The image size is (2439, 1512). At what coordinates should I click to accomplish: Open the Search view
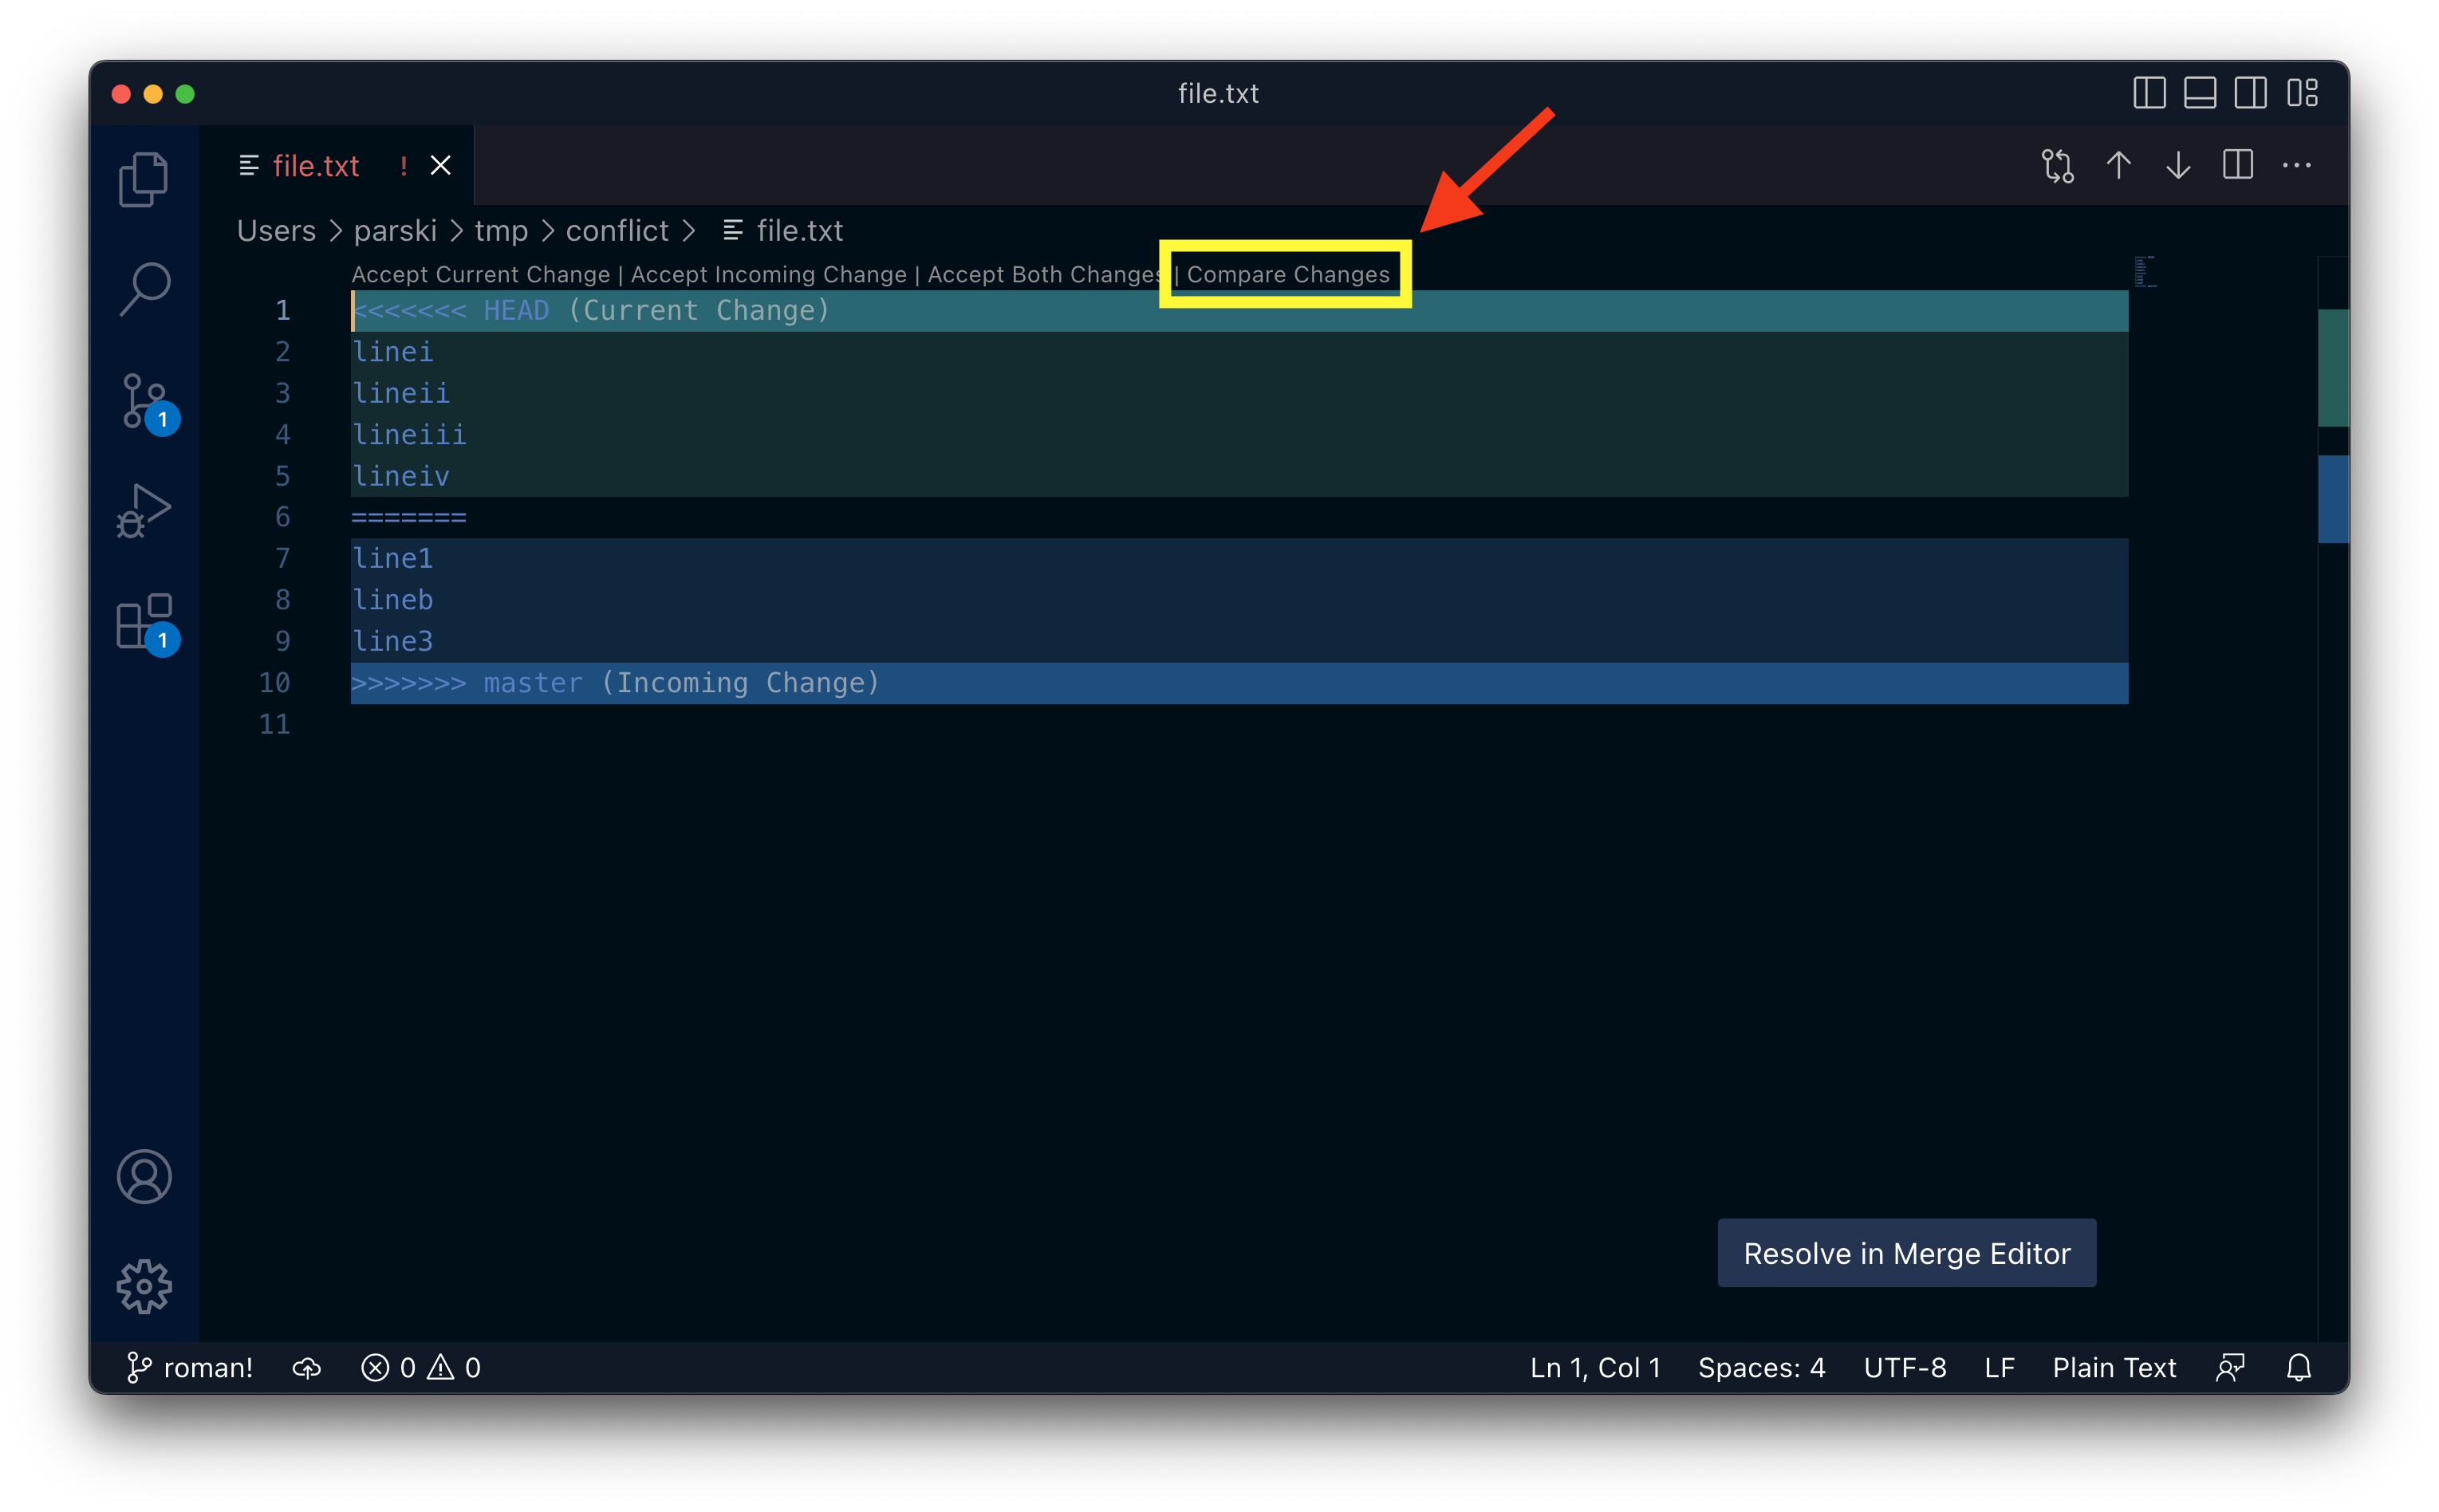click(145, 288)
